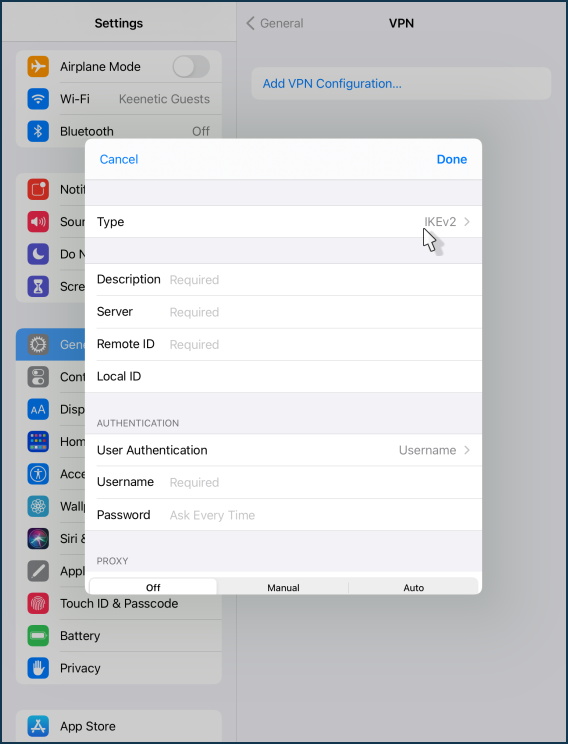Open the Type IKEv2 selector
568x744 pixels.
[x=283, y=222]
